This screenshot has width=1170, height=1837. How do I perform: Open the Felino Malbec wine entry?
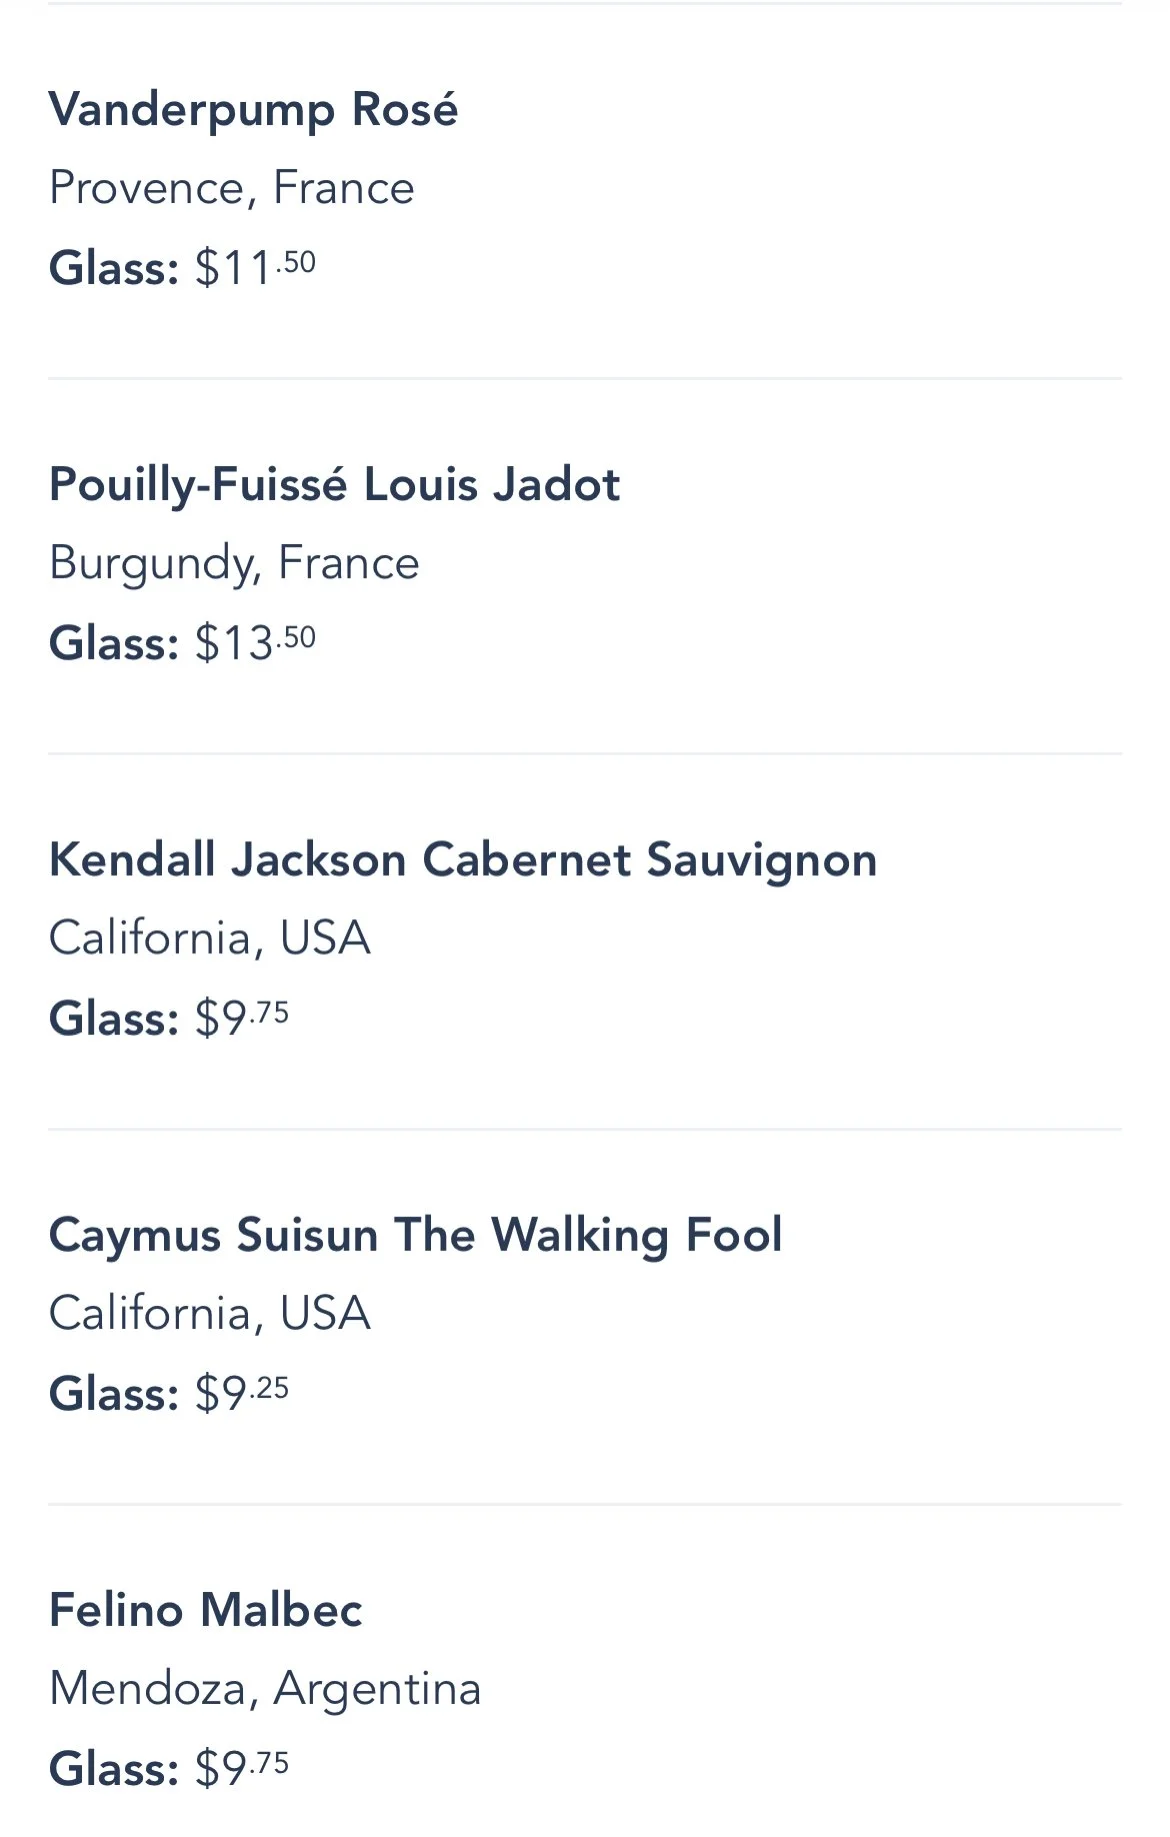point(206,1610)
